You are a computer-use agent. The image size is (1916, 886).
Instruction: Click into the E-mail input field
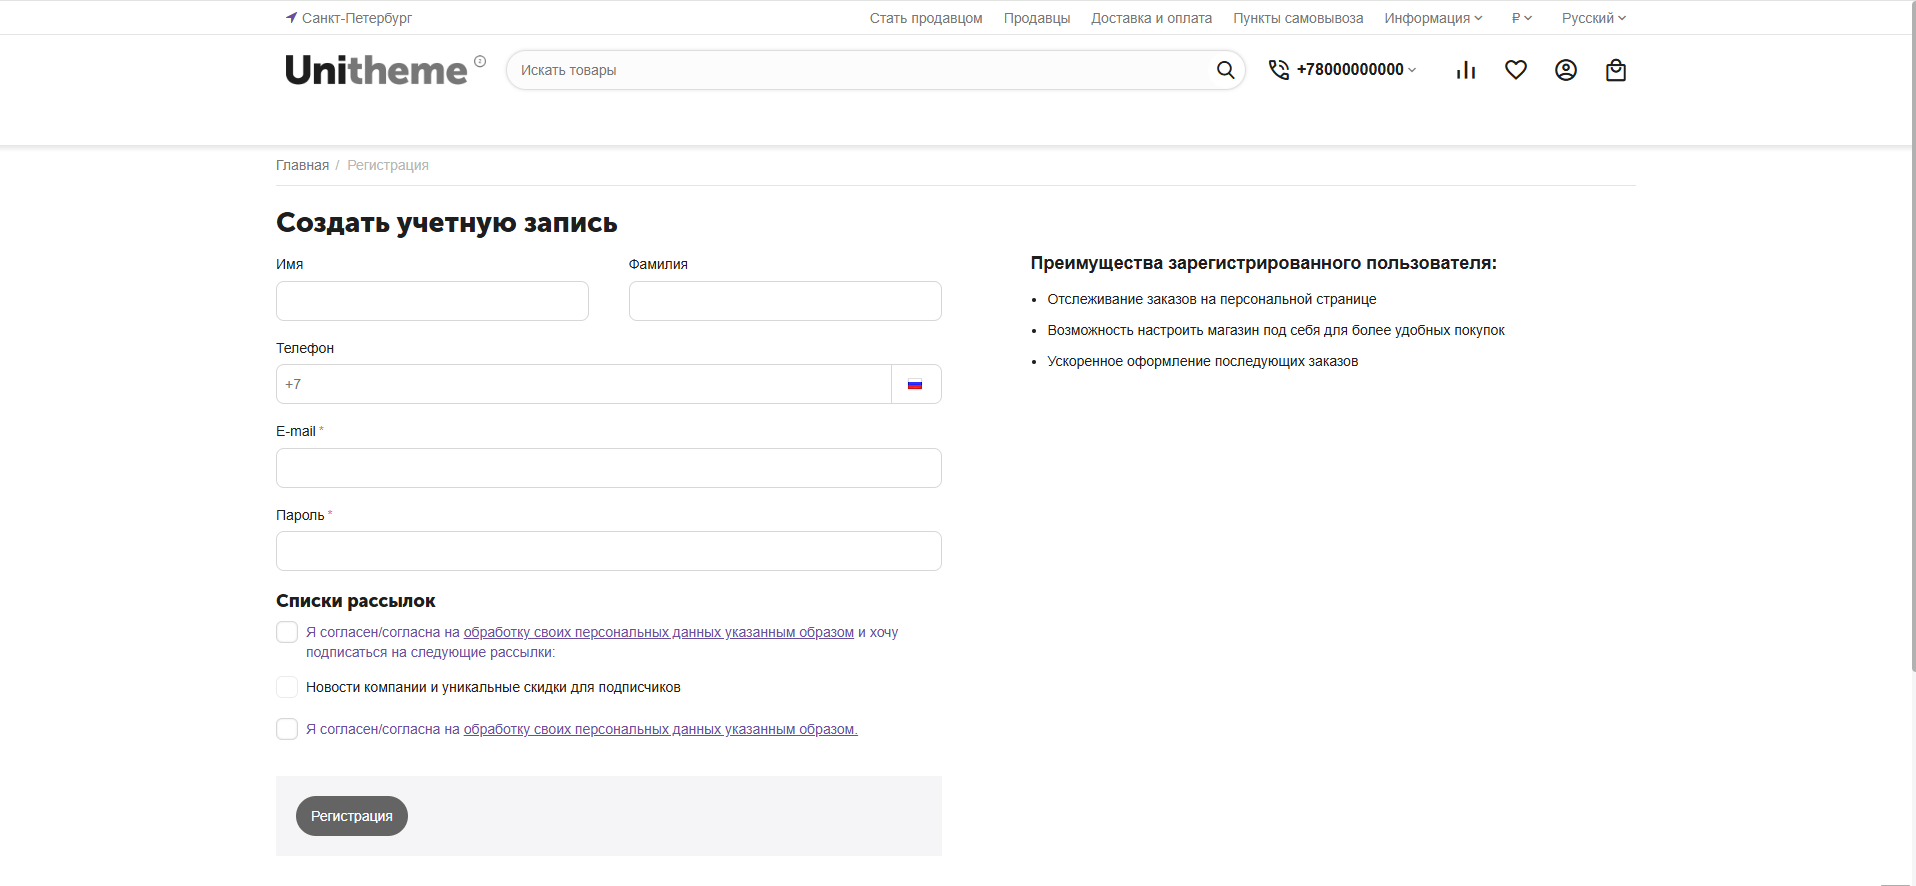[x=608, y=468]
